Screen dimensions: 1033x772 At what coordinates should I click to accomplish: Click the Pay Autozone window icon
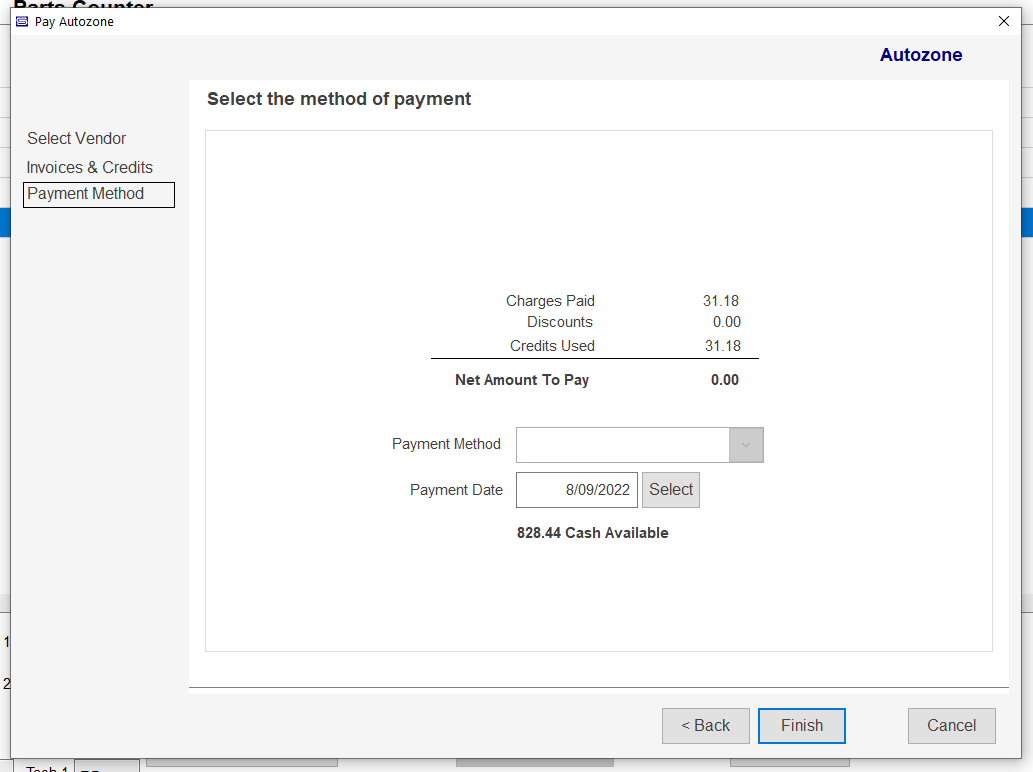pos(22,22)
